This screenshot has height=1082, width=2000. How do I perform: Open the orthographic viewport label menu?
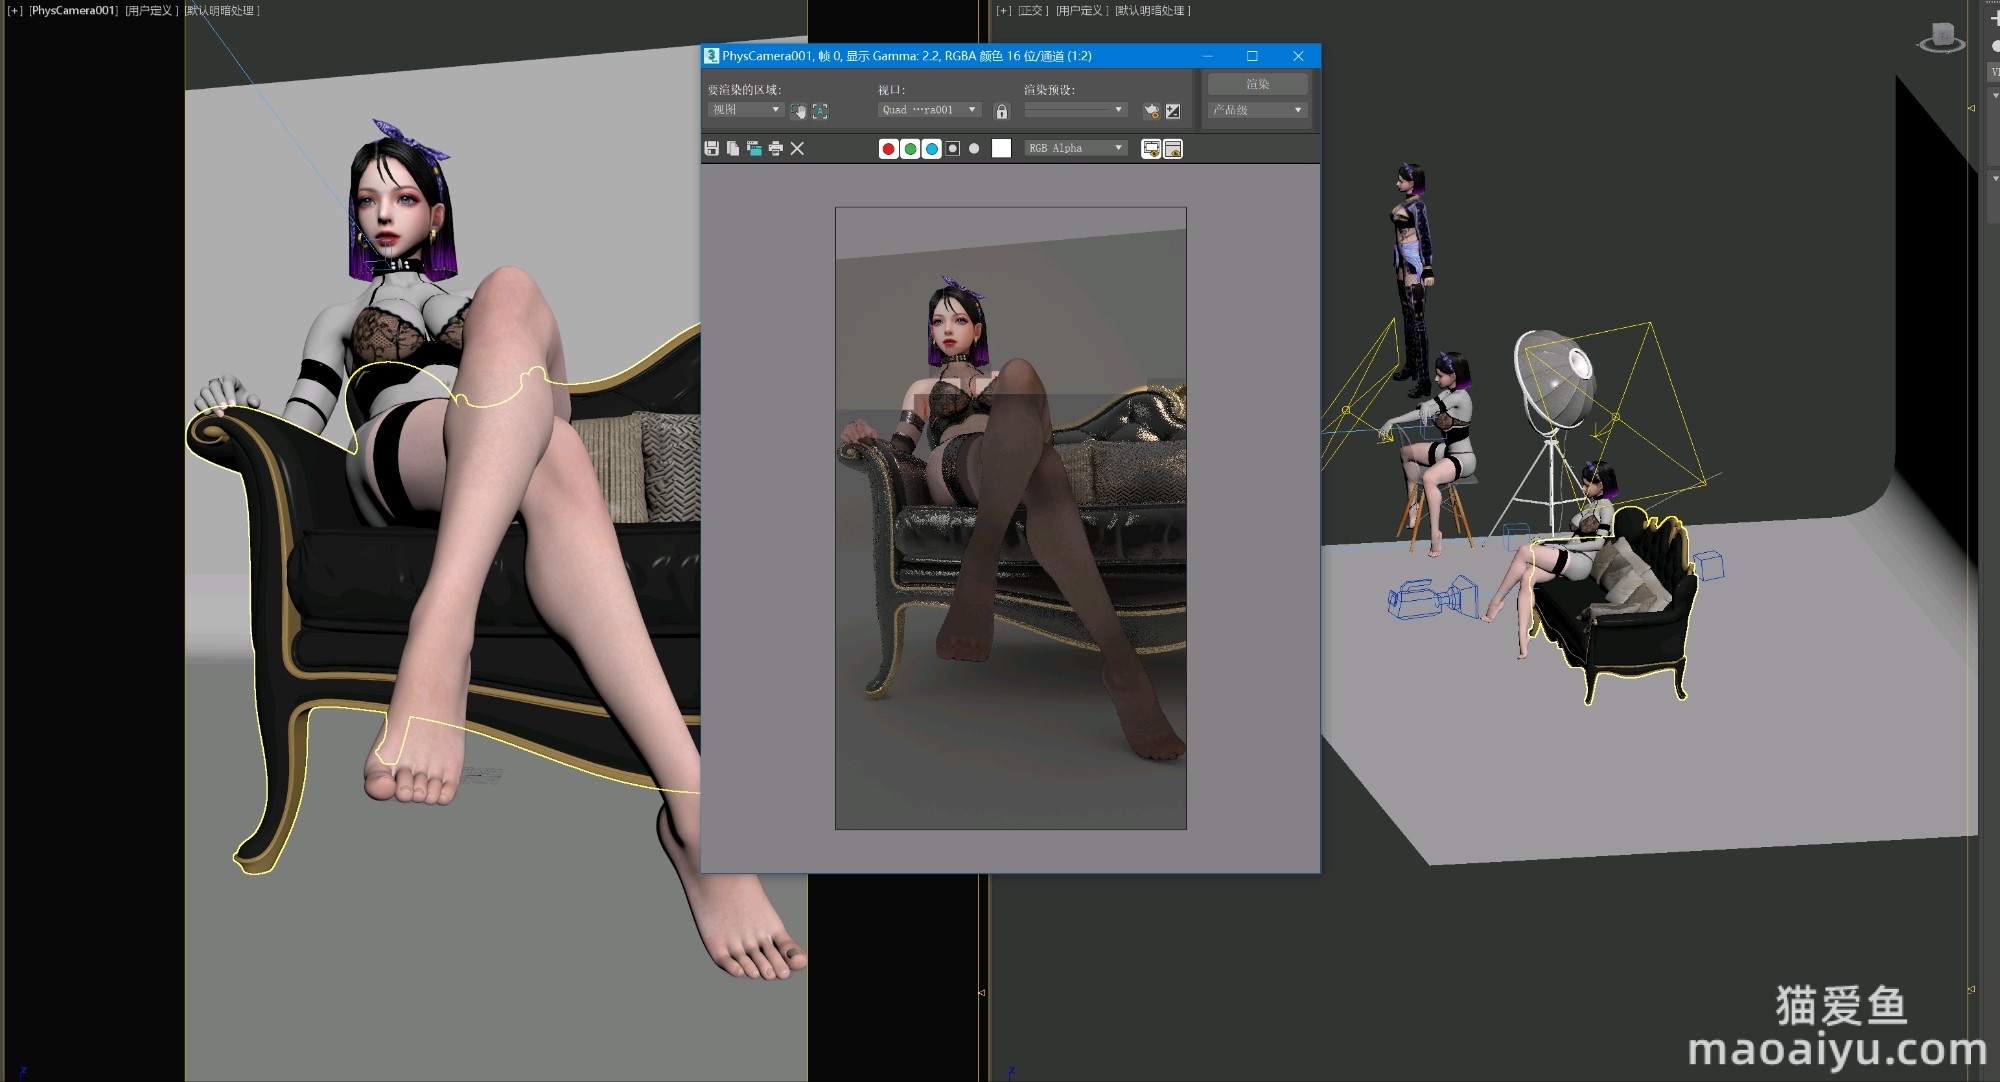pyautogui.click(x=1030, y=10)
